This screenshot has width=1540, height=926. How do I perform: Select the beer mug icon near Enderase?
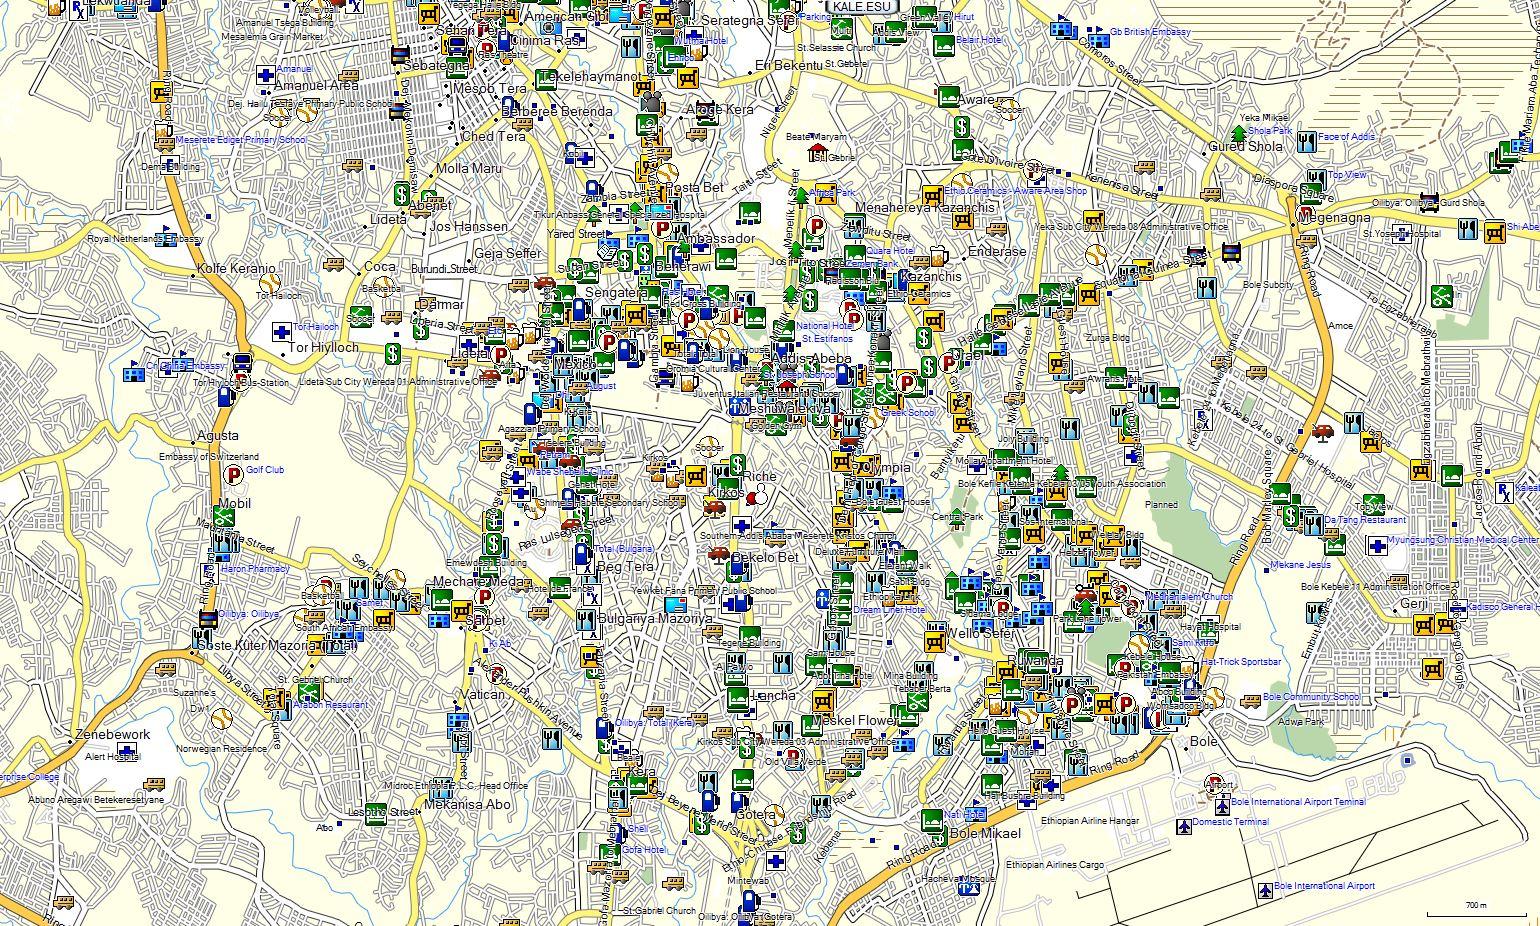tap(938, 255)
